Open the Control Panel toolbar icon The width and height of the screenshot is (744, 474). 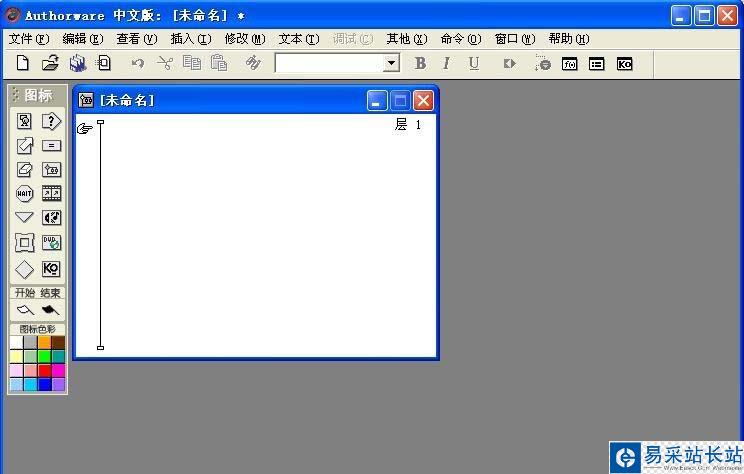tap(542, 63)
